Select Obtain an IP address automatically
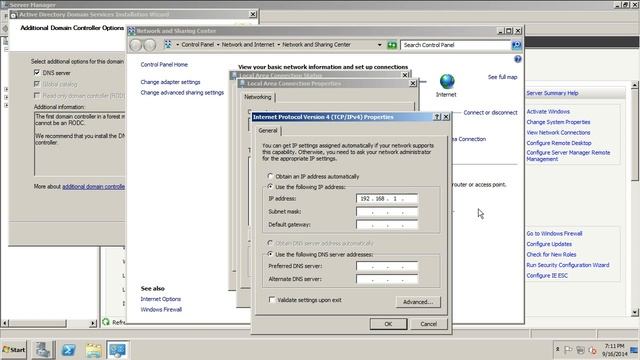The width and height of the screenshot is (640, 360). click(270, 176)
